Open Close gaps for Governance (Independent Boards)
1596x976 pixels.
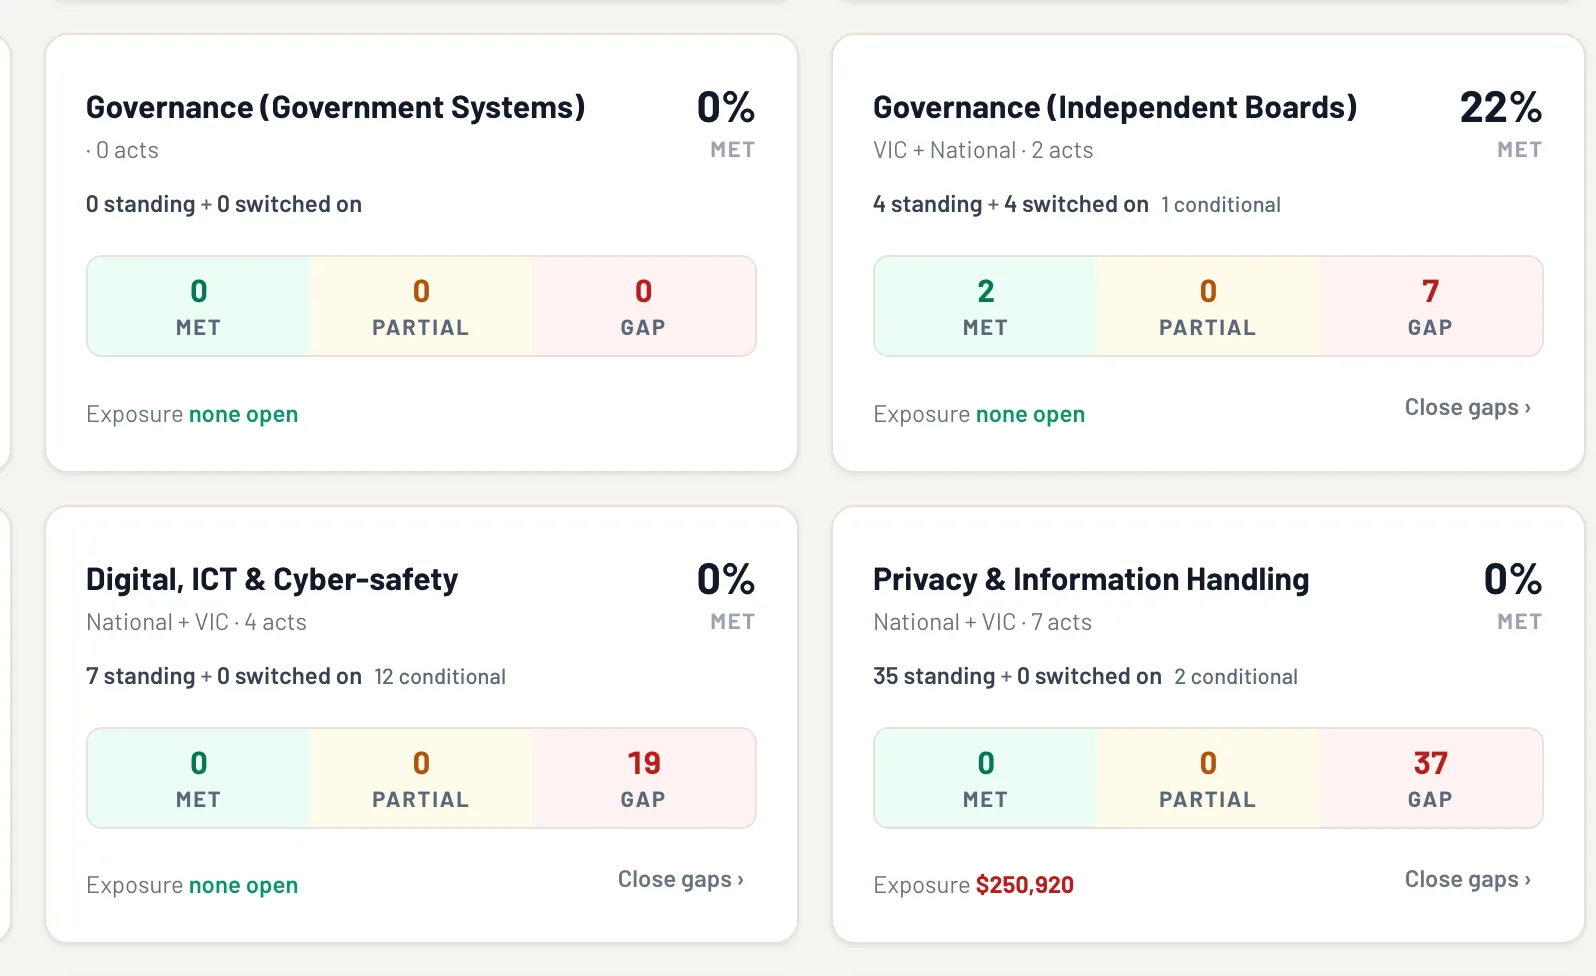[x=1467, y=408]
